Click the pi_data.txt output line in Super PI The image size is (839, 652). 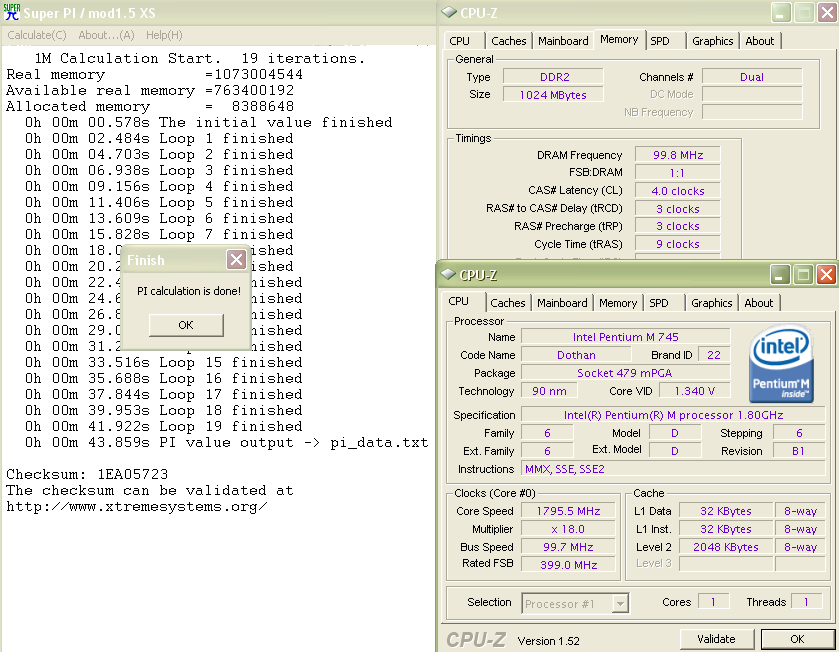point(226,442)
